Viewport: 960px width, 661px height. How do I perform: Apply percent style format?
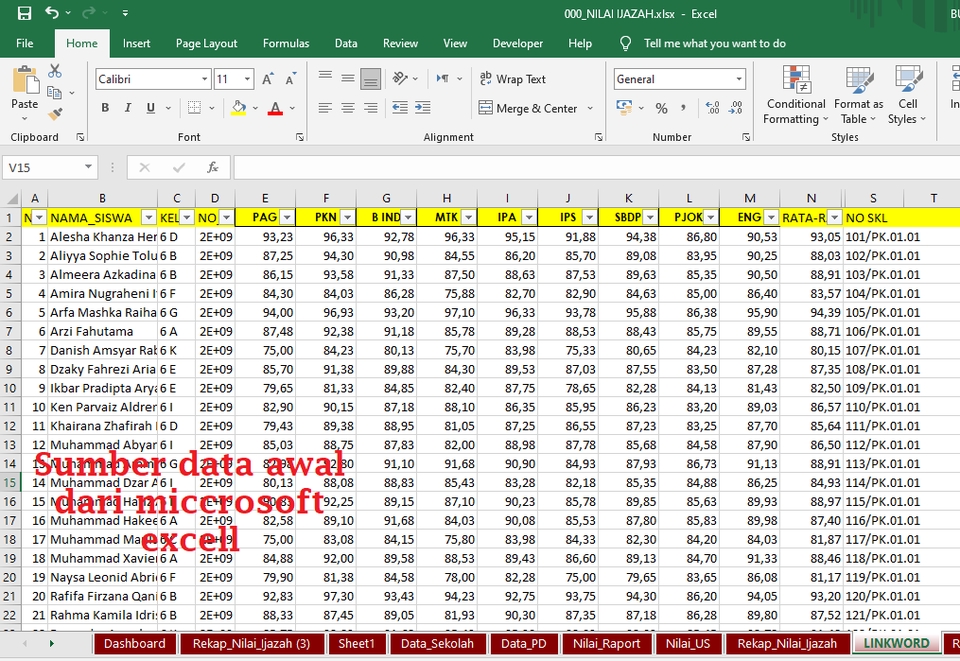pos(661,108)
